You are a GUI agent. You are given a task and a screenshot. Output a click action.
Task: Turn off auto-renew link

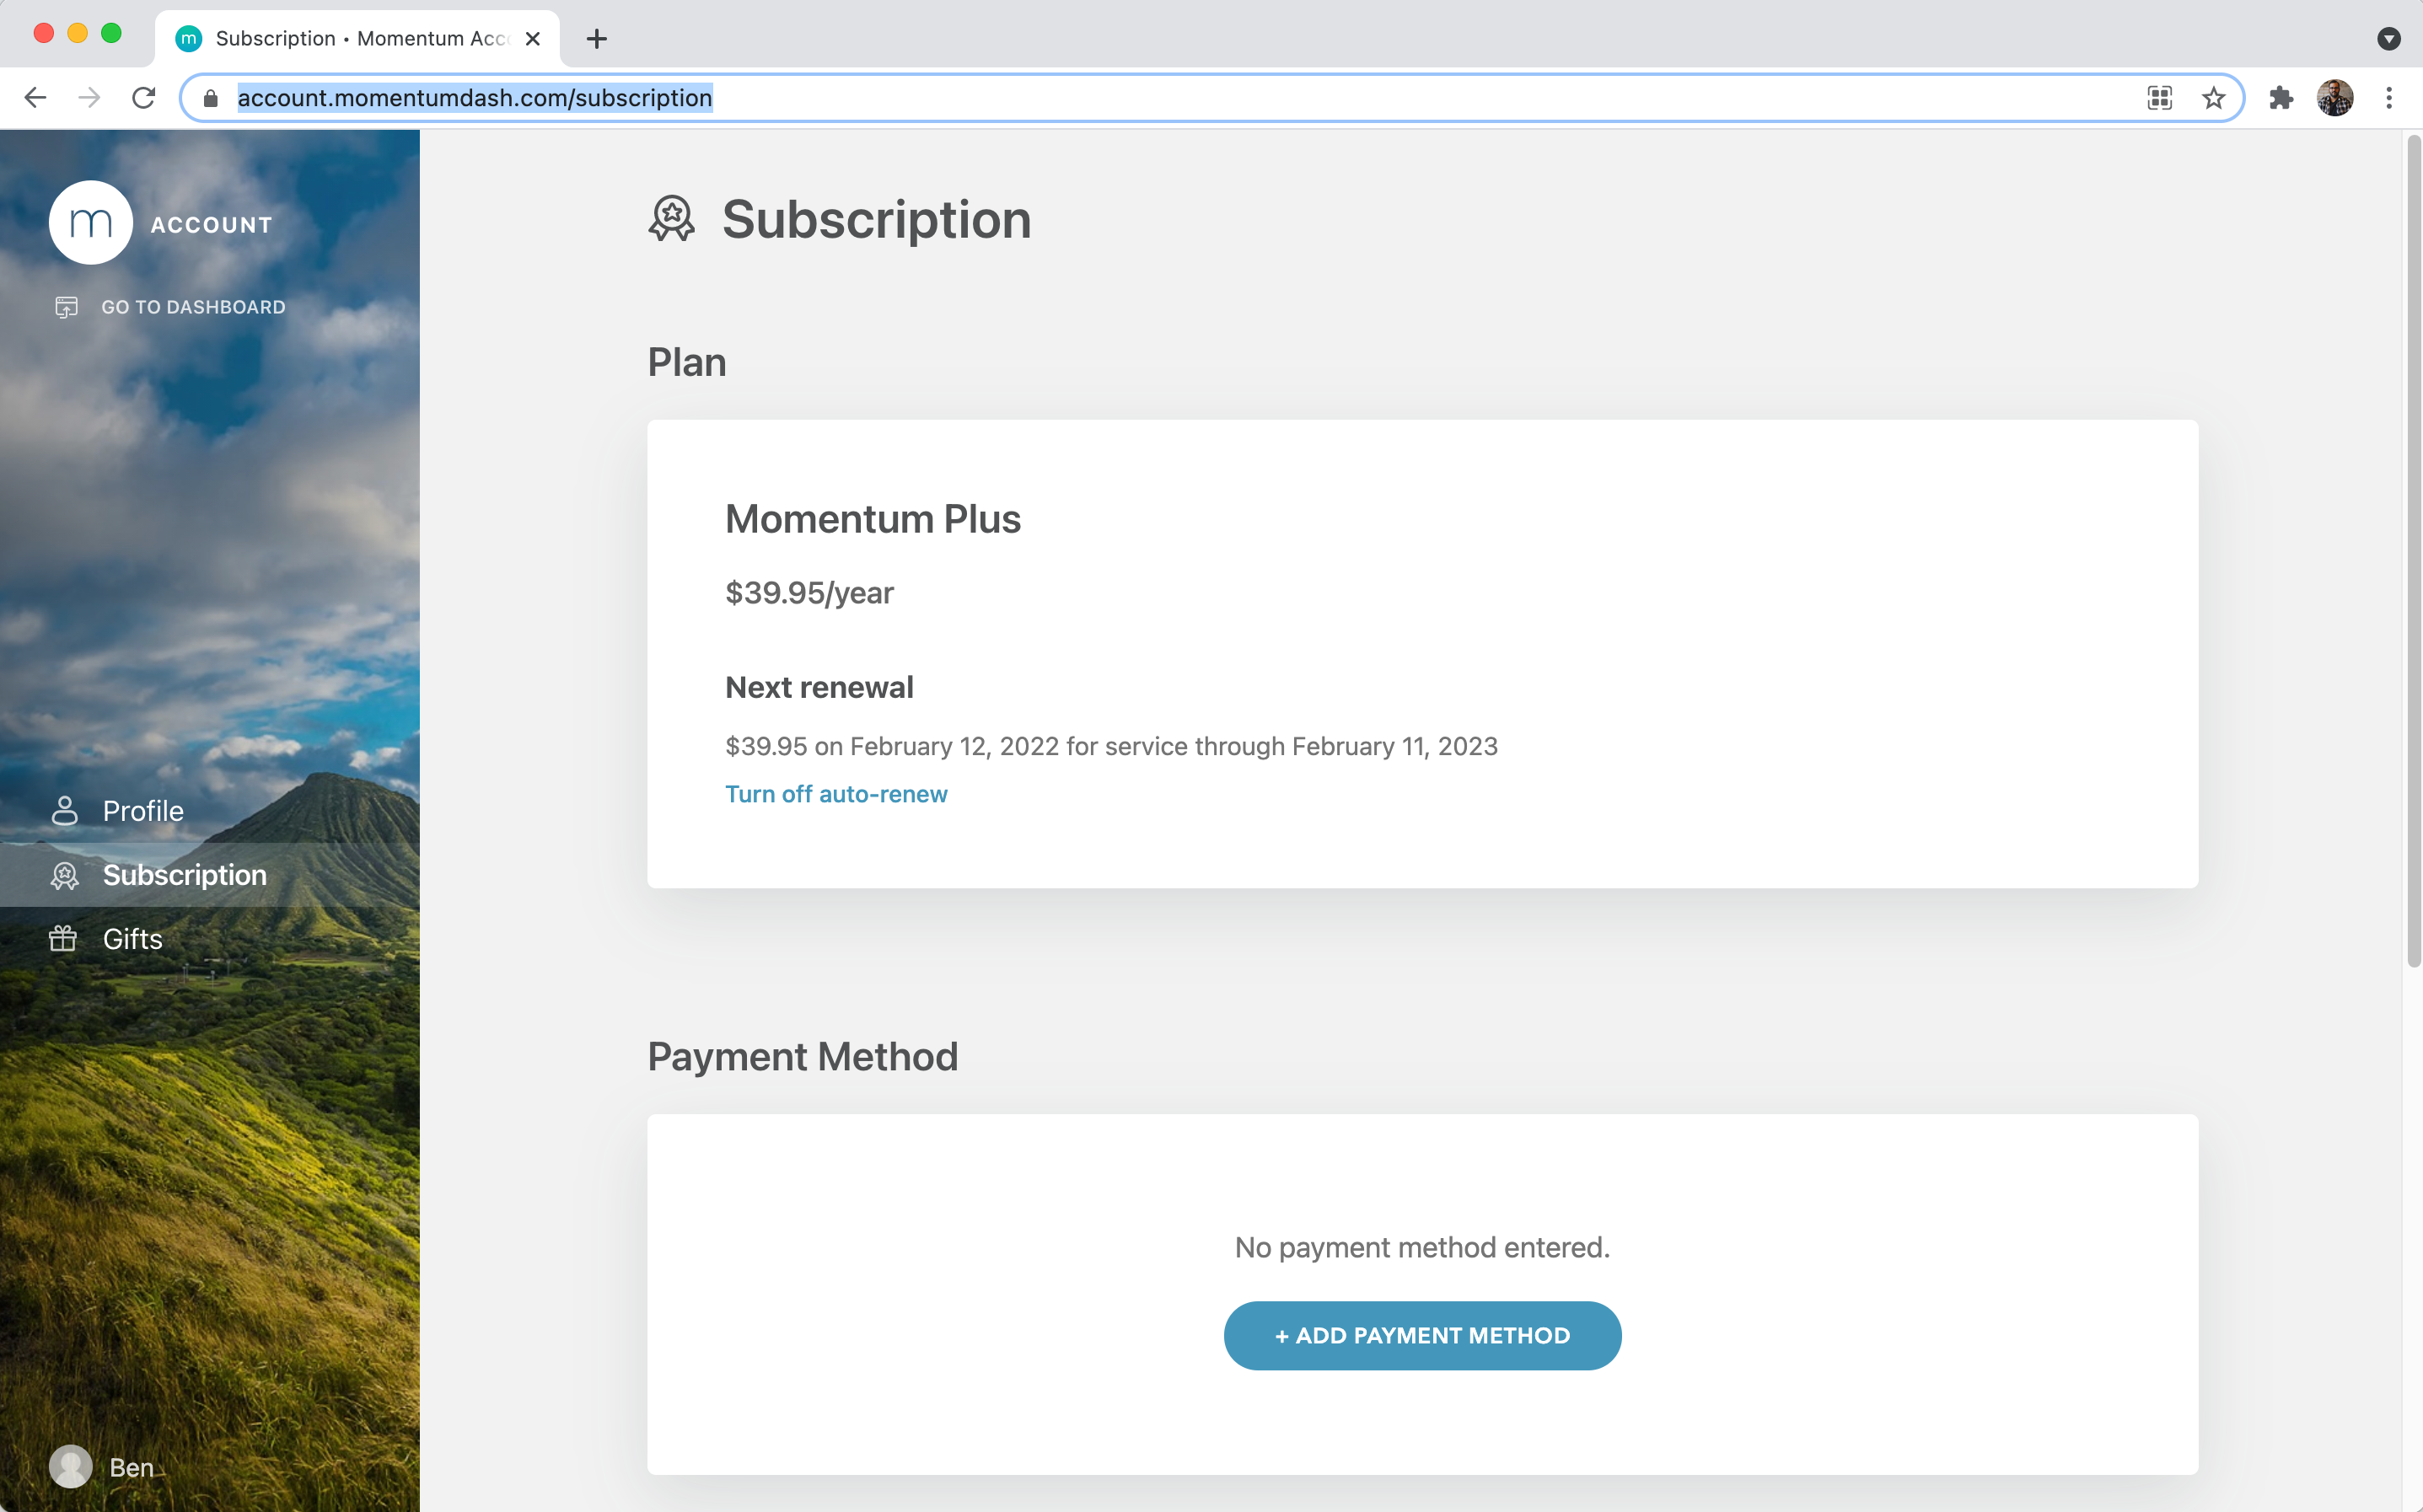click(x=836, y=794)
